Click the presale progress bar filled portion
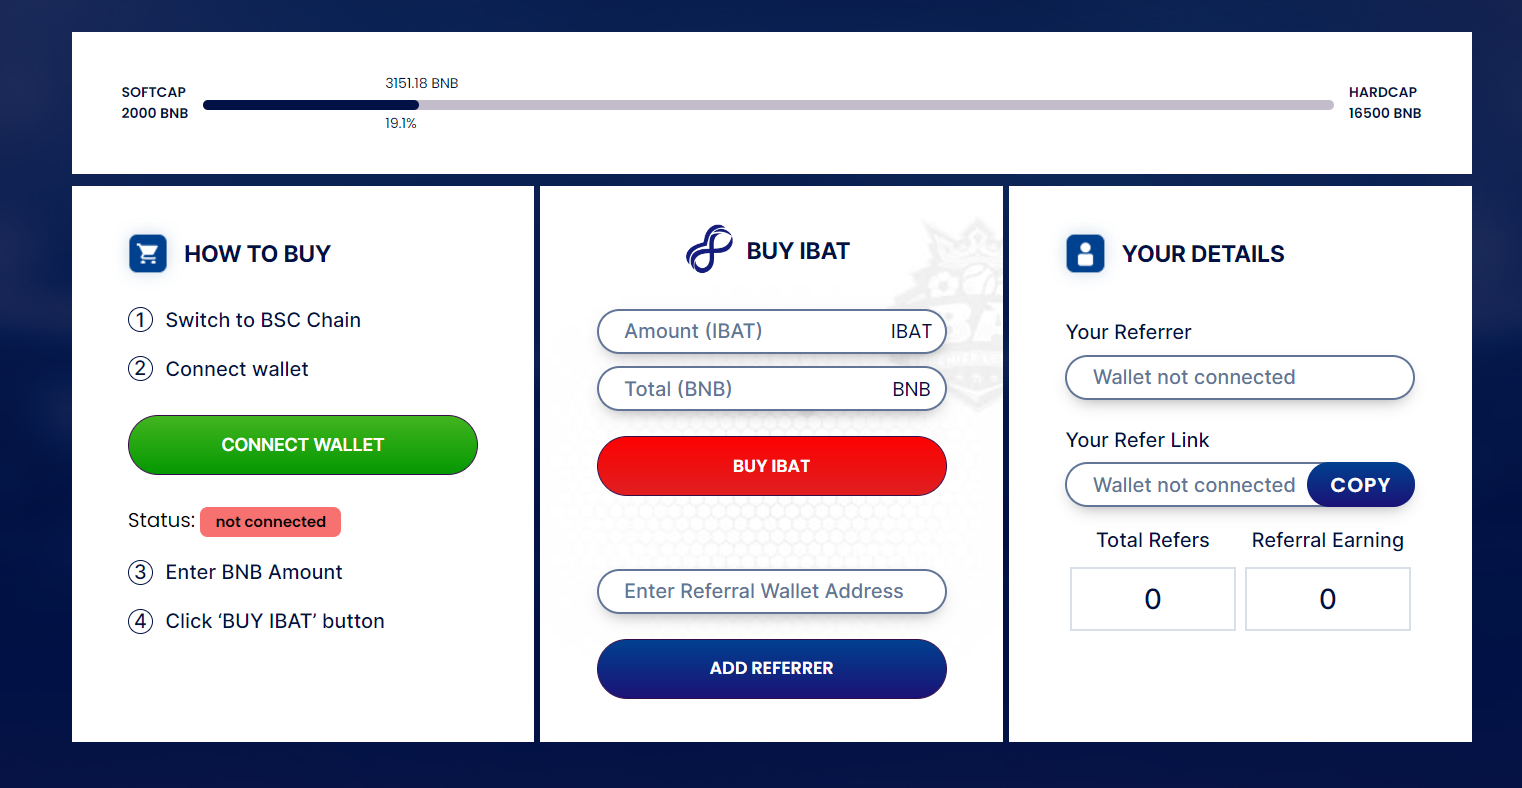1522x788 pixels. point(311,105)
